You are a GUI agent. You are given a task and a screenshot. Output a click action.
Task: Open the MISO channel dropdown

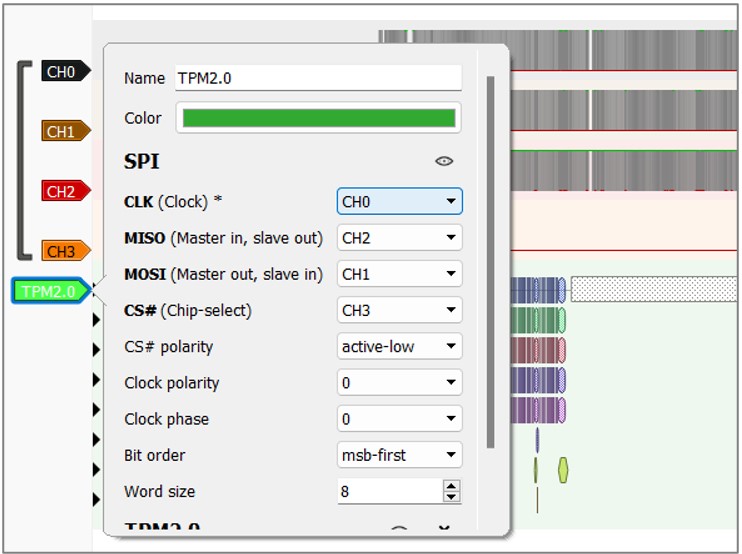(399, 237)
